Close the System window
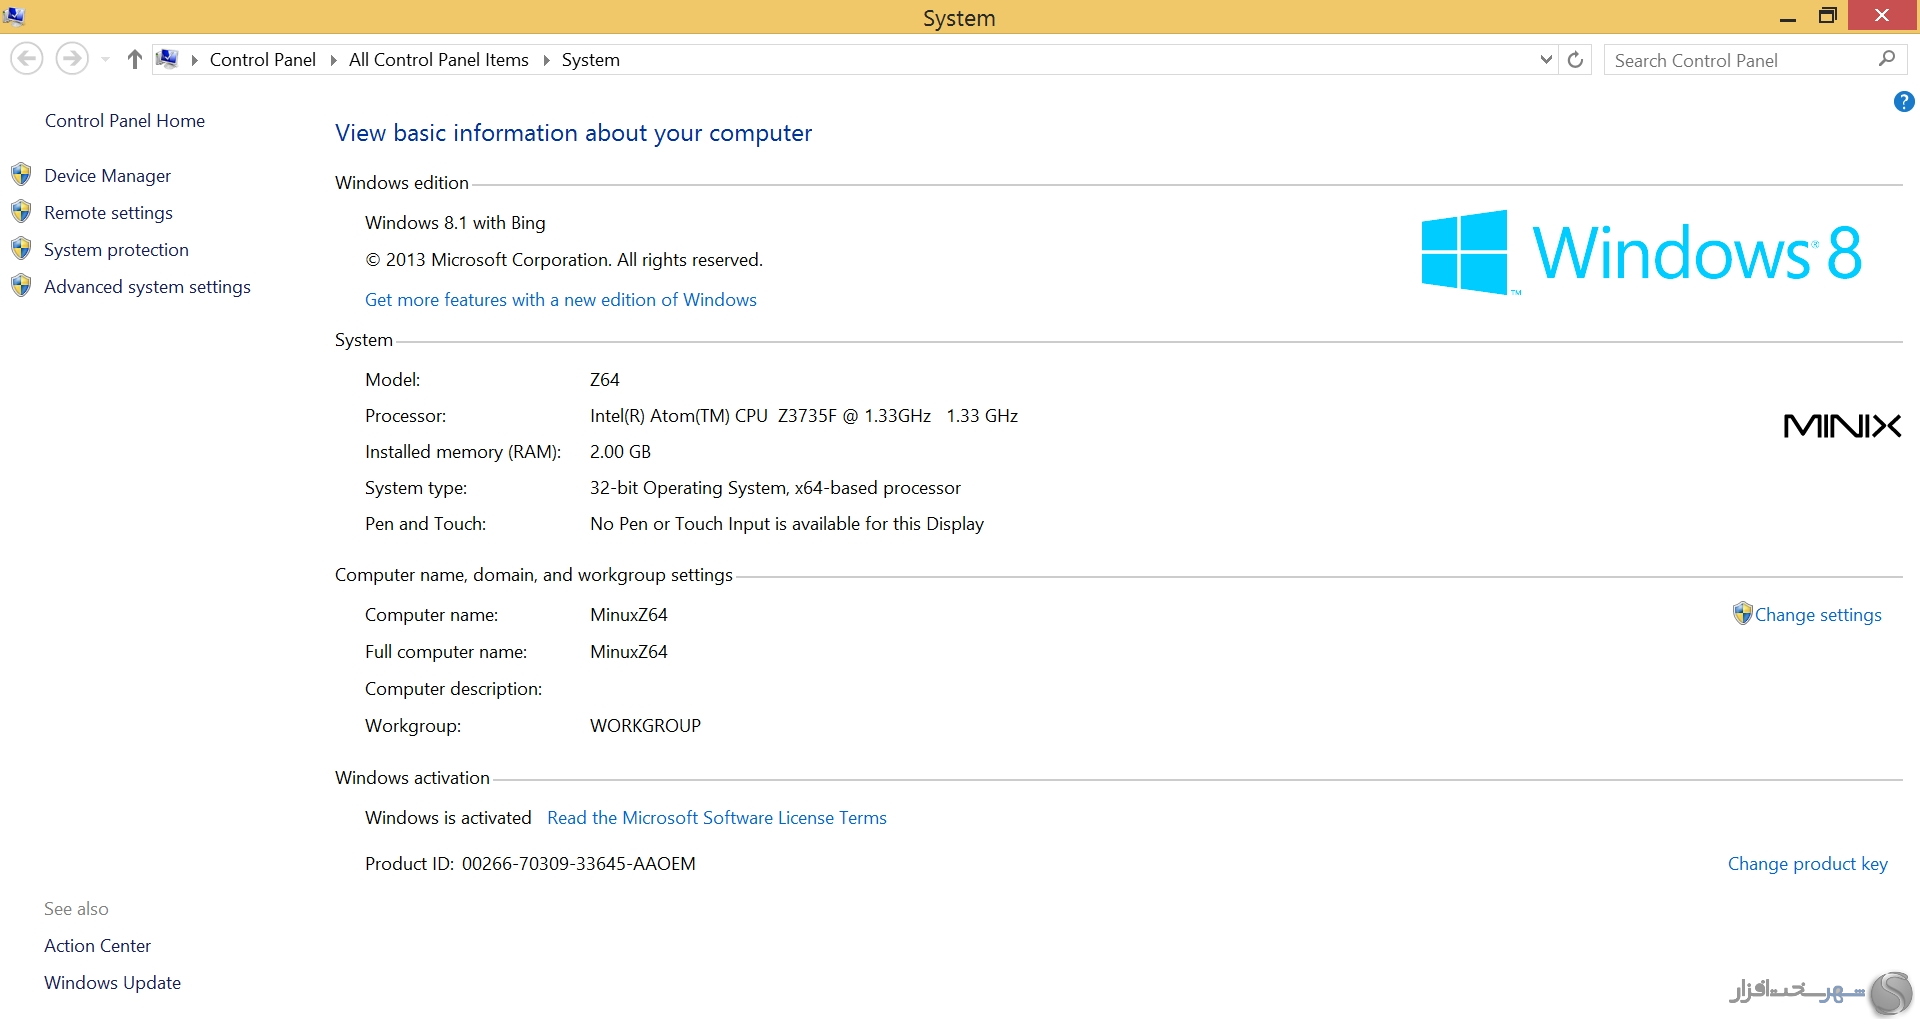Screen dimensions: 1920x1024 (x=1882, y=15)
